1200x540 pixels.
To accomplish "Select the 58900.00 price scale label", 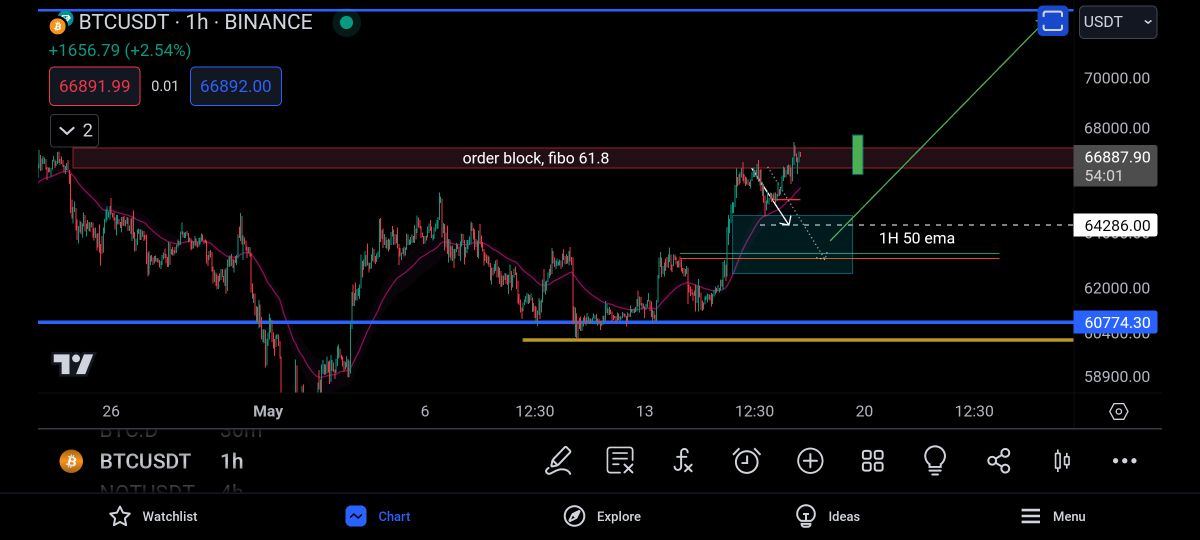I will click(x=1117, y=377).
